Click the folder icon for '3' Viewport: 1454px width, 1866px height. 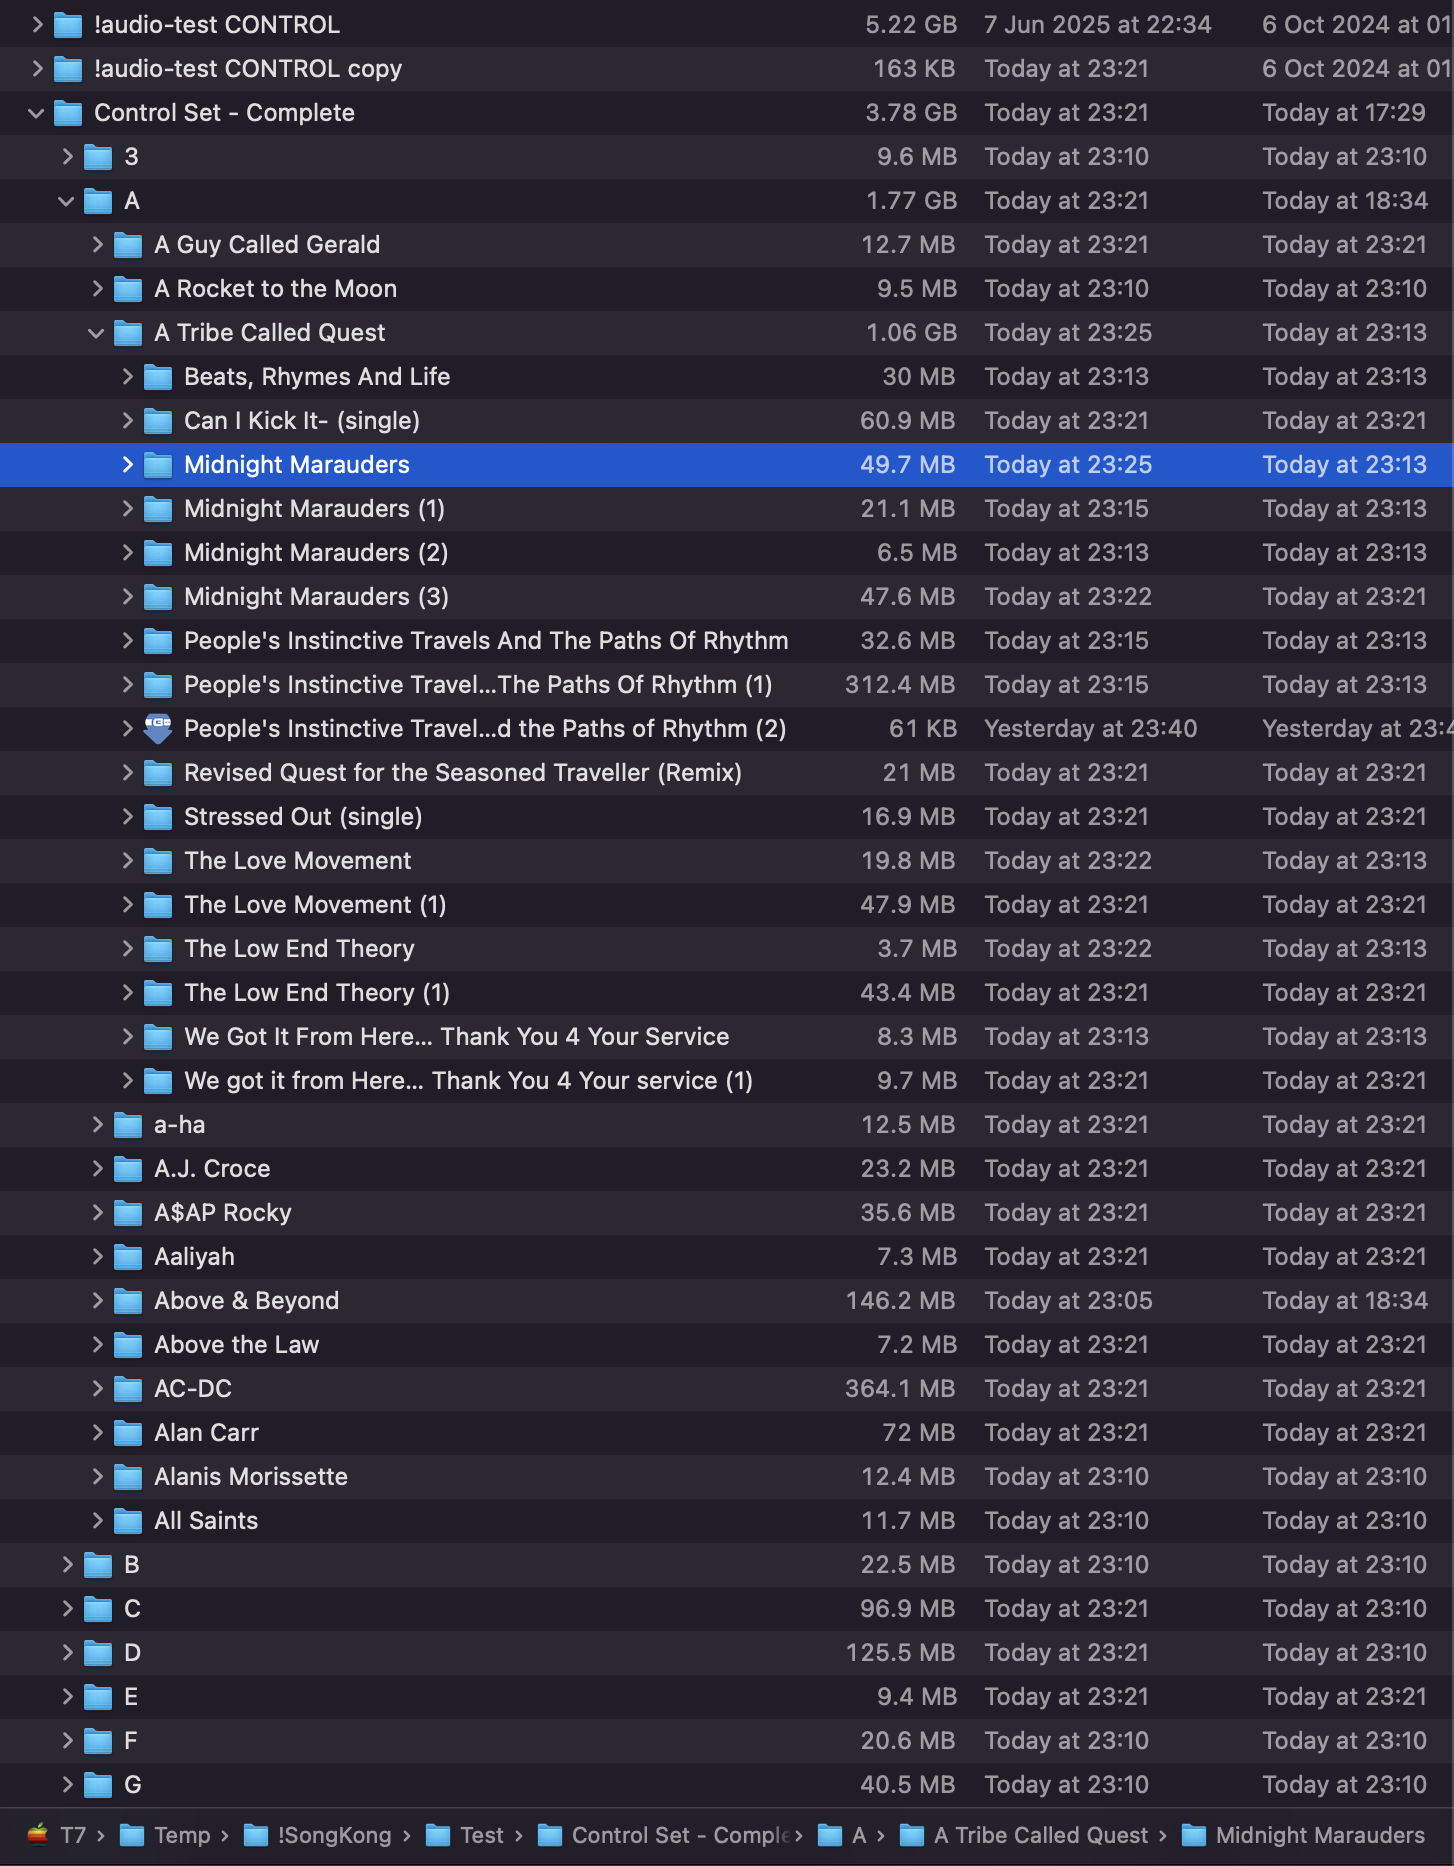[x=98, y=157]
